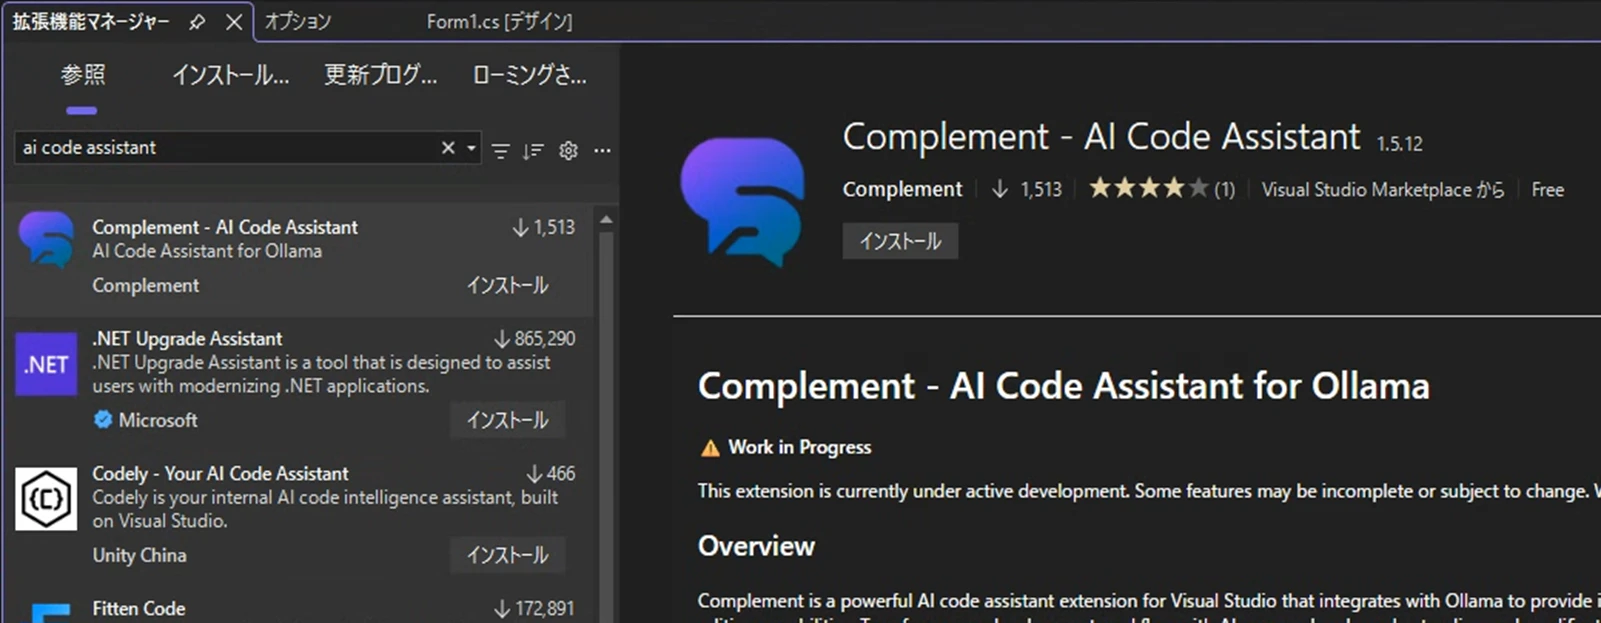Viewport: 1601px width, 623px height.
Task: Select the Complement extension icon in list
Action: [x=46, y=240]
